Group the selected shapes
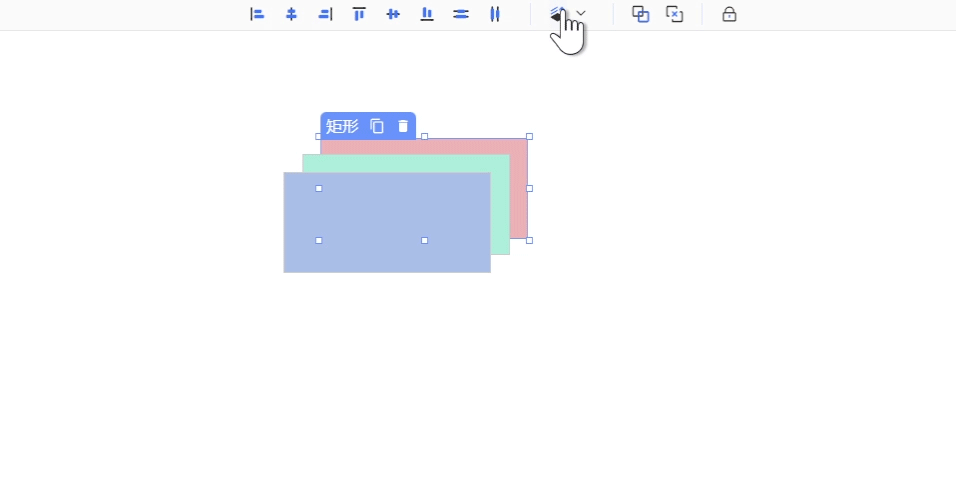Screen dimensions: 956x480 [640, 14]
